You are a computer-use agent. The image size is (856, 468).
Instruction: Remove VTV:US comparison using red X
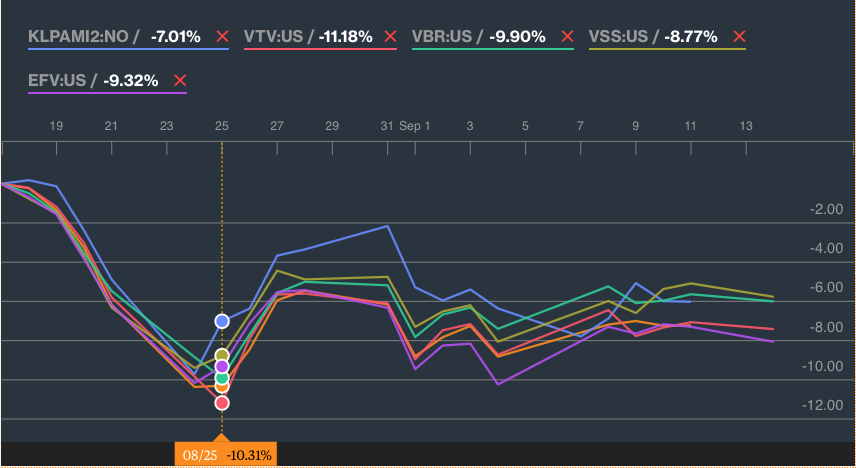(x=390, y=37)
